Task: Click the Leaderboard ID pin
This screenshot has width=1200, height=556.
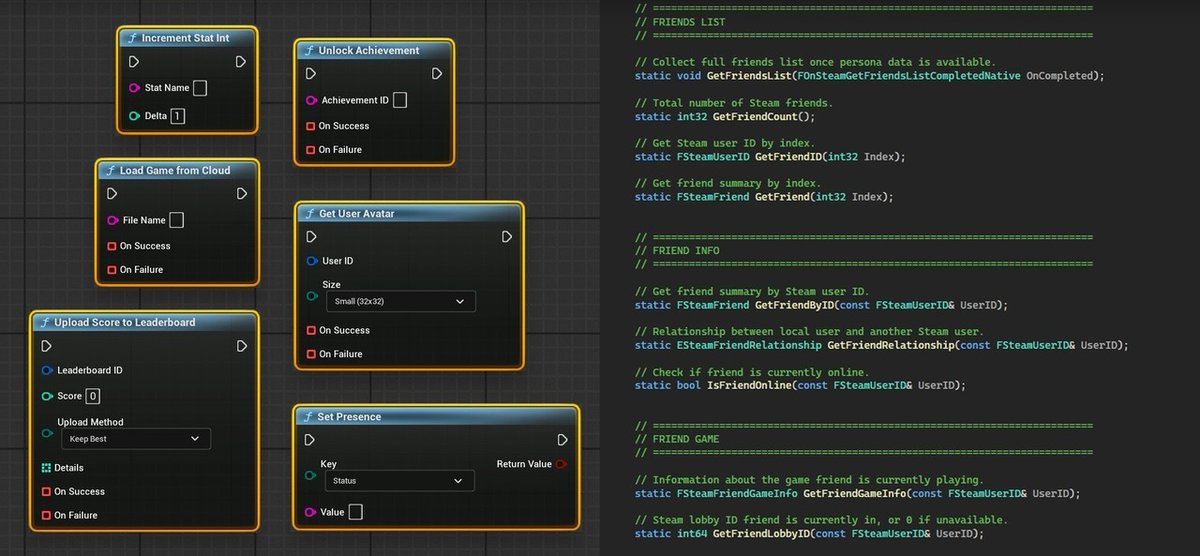Action: point(46,370)
